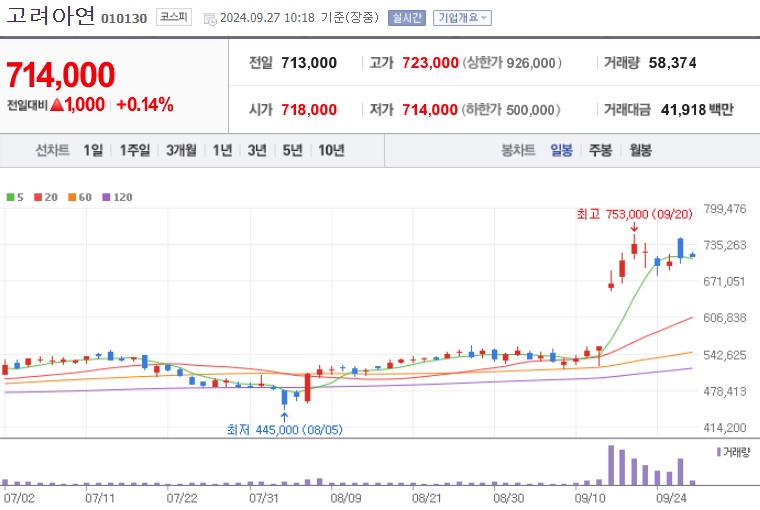Switch to 일봉 candlestick chart
Screen dimensions: 760x510
click(x=561, y=150)
